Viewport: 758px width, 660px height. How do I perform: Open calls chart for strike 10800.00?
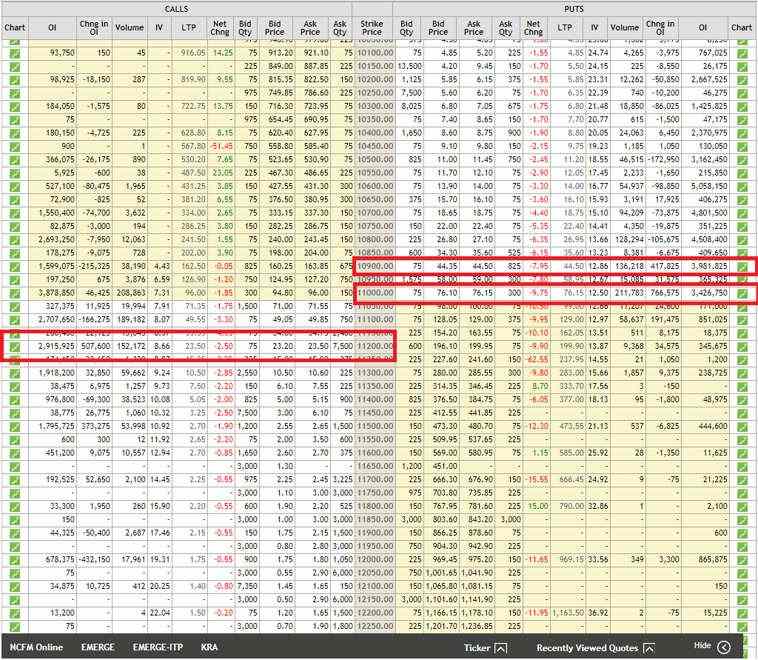point(15,240)
